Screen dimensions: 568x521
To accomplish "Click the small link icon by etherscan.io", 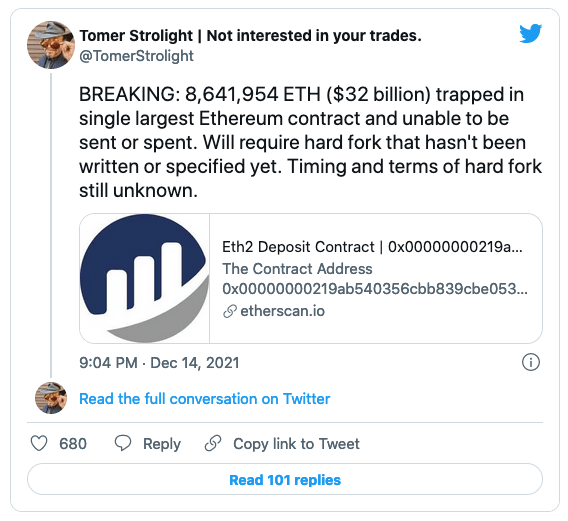I will [230, 311].
